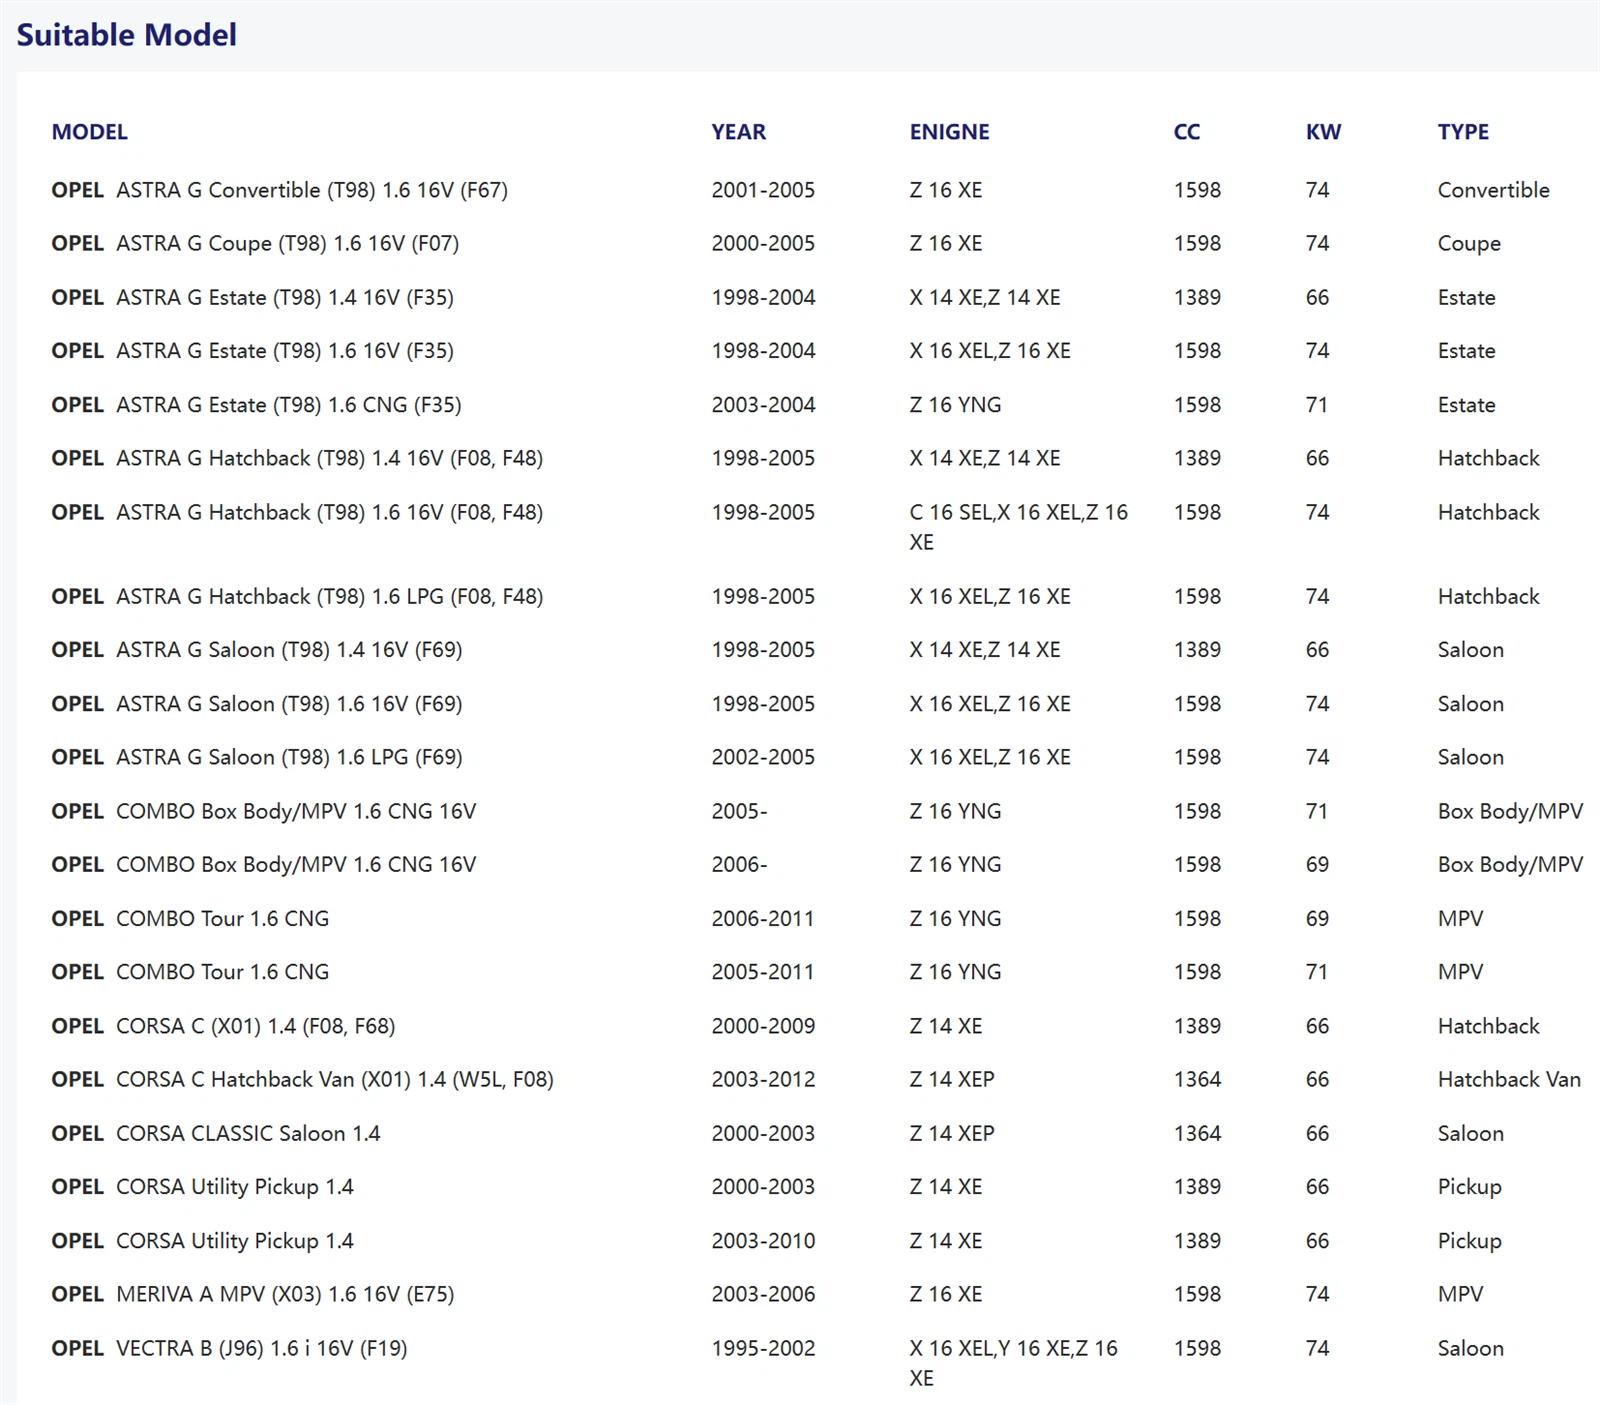
Task: Select 'ASTRA G Hatchback (T98) 1.4 16V' model
Action: (329, 458)
